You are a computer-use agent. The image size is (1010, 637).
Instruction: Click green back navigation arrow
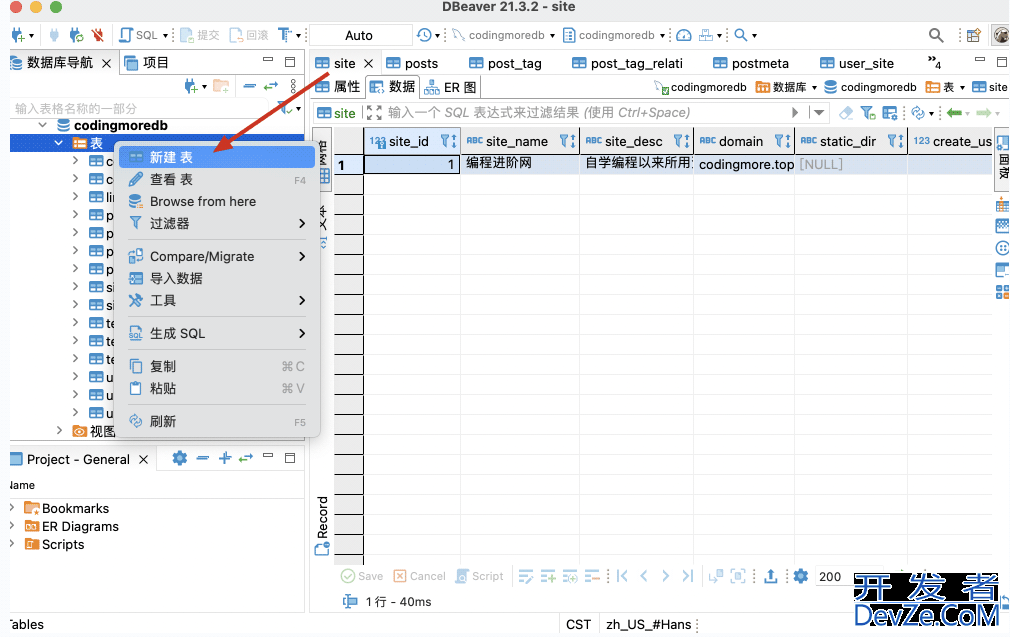[x=954, y=113]
